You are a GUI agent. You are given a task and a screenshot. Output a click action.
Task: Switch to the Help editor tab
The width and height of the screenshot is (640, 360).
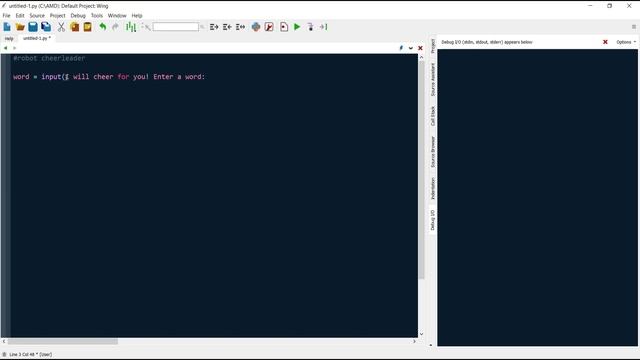click(x=9, y=38)
